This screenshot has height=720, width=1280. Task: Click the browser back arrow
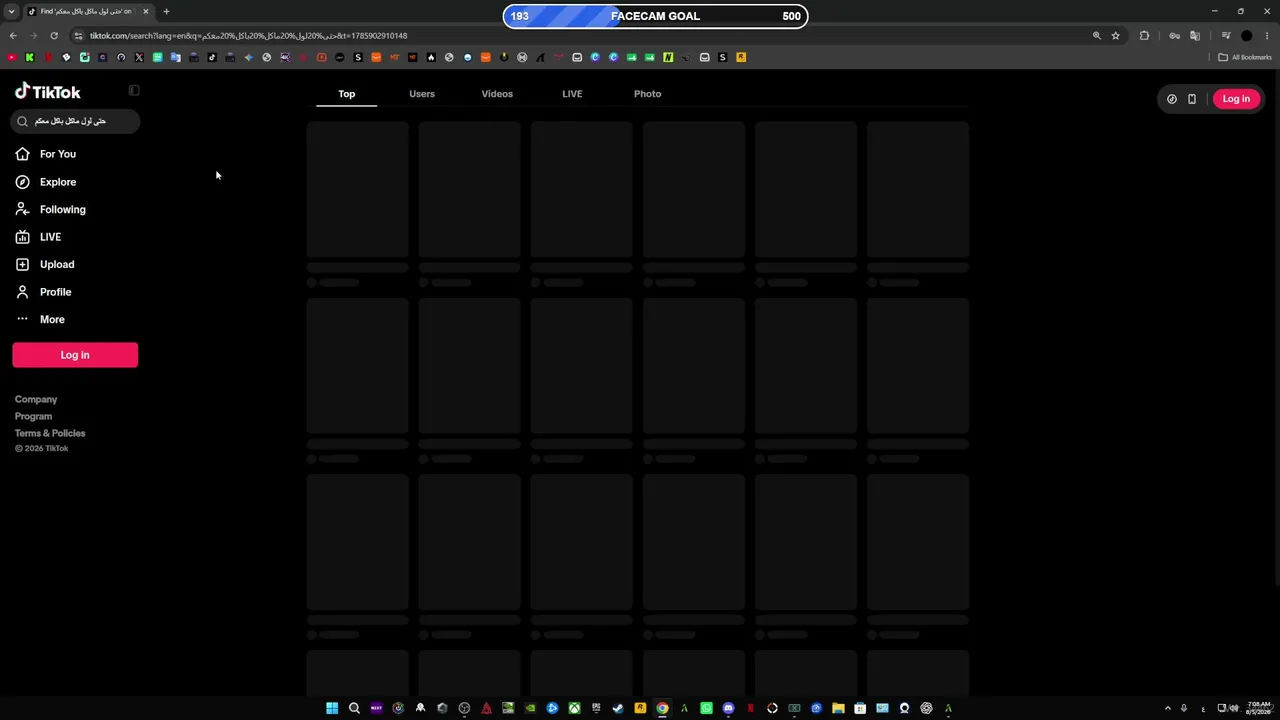(x=13, y=36)
